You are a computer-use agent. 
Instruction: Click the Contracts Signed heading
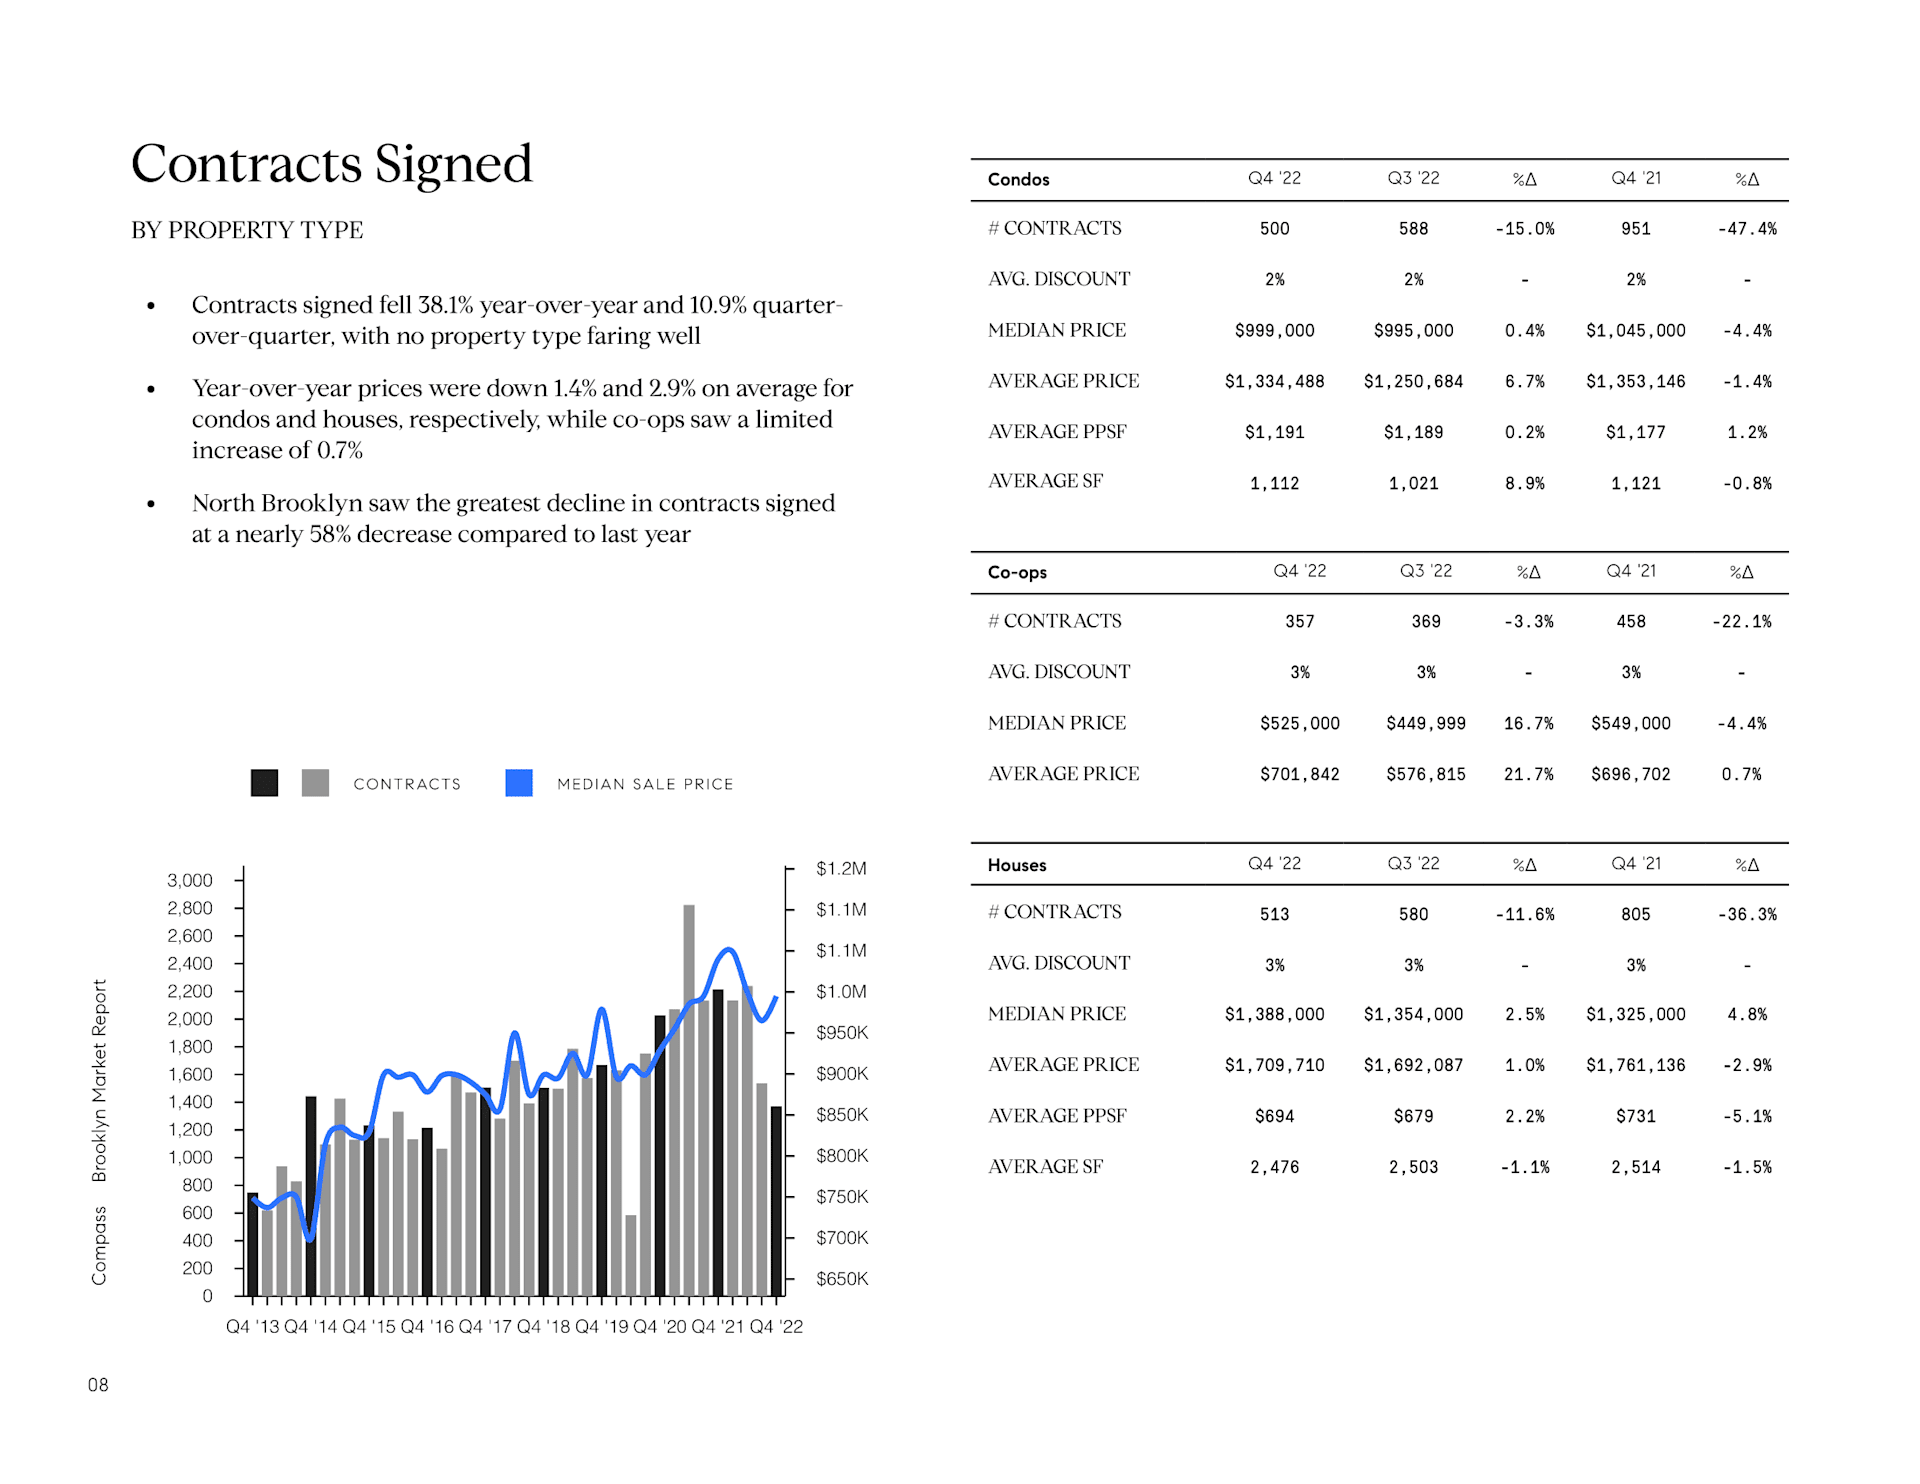[331, 164]
